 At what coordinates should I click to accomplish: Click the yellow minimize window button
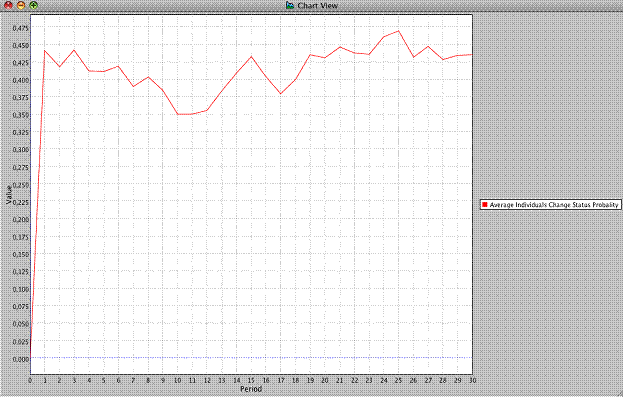21,5
